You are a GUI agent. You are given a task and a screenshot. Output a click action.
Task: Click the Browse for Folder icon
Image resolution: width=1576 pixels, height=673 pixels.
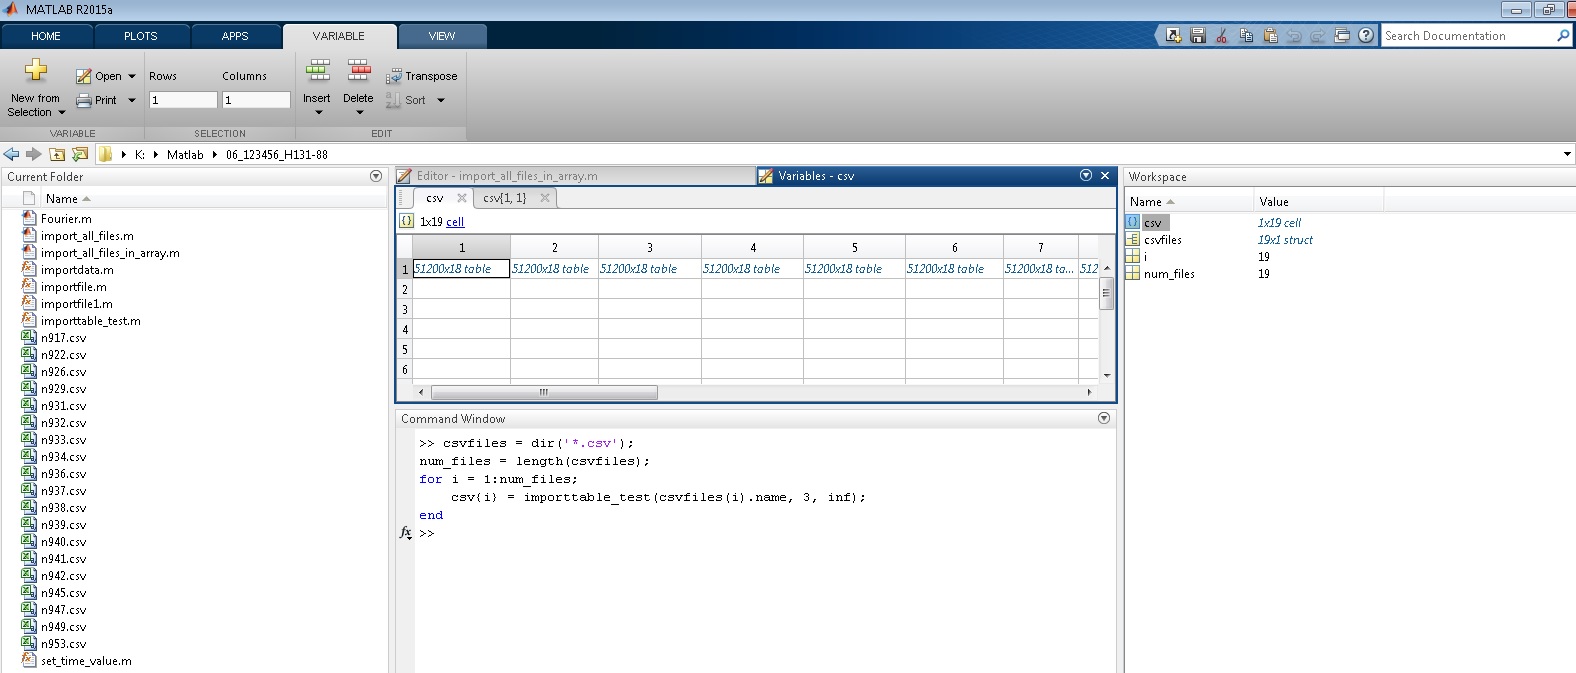tap(80, 154)
